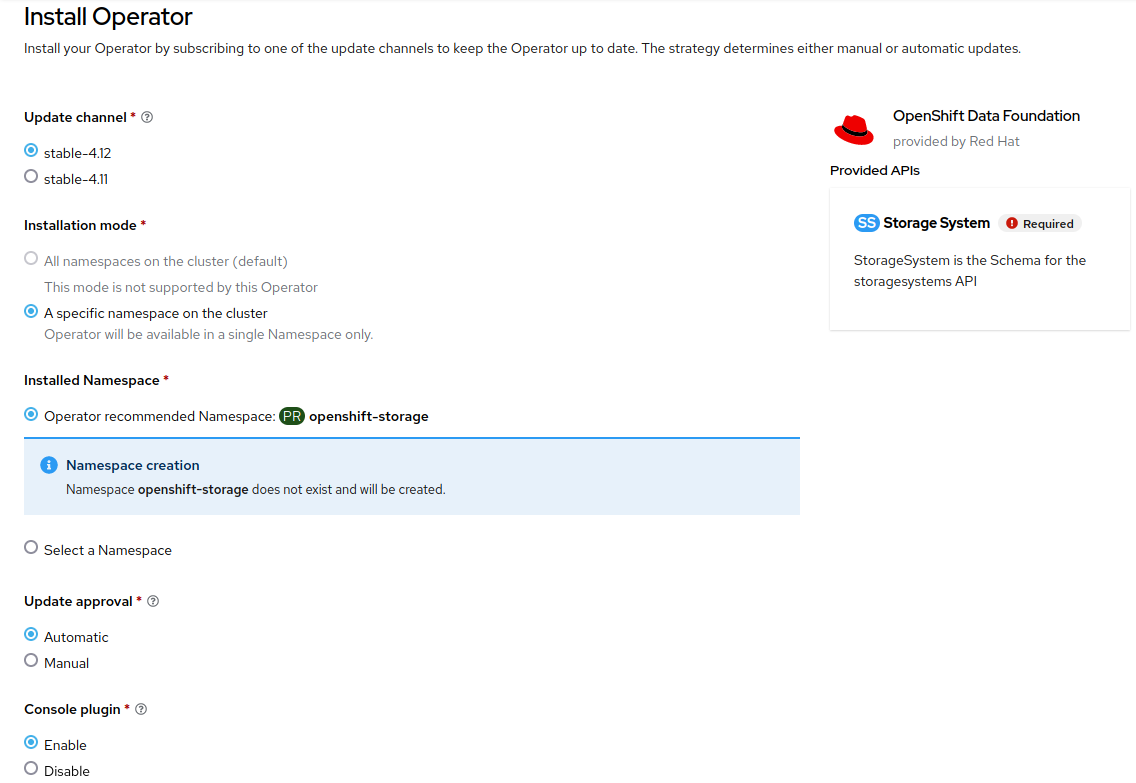Click the SS Storage System API icon
1136x783 pixels.
click(x=866, y=223)
